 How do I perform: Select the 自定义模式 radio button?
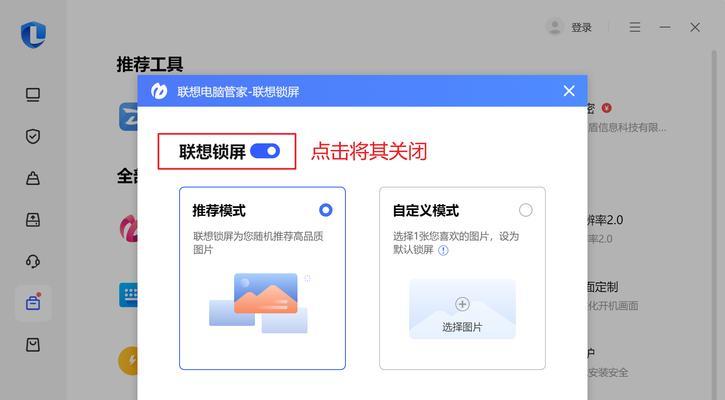click(x=525, y=210)
